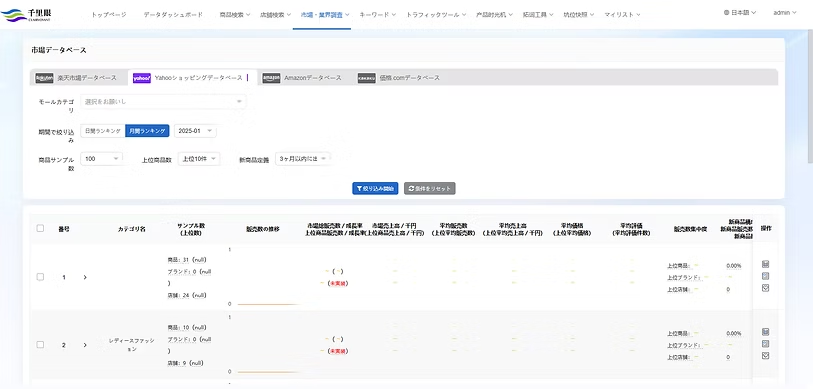The image size is (813, 389).
Task: Click third action icon in row 2
Action: pyautogui.click(x=765, y=356)
